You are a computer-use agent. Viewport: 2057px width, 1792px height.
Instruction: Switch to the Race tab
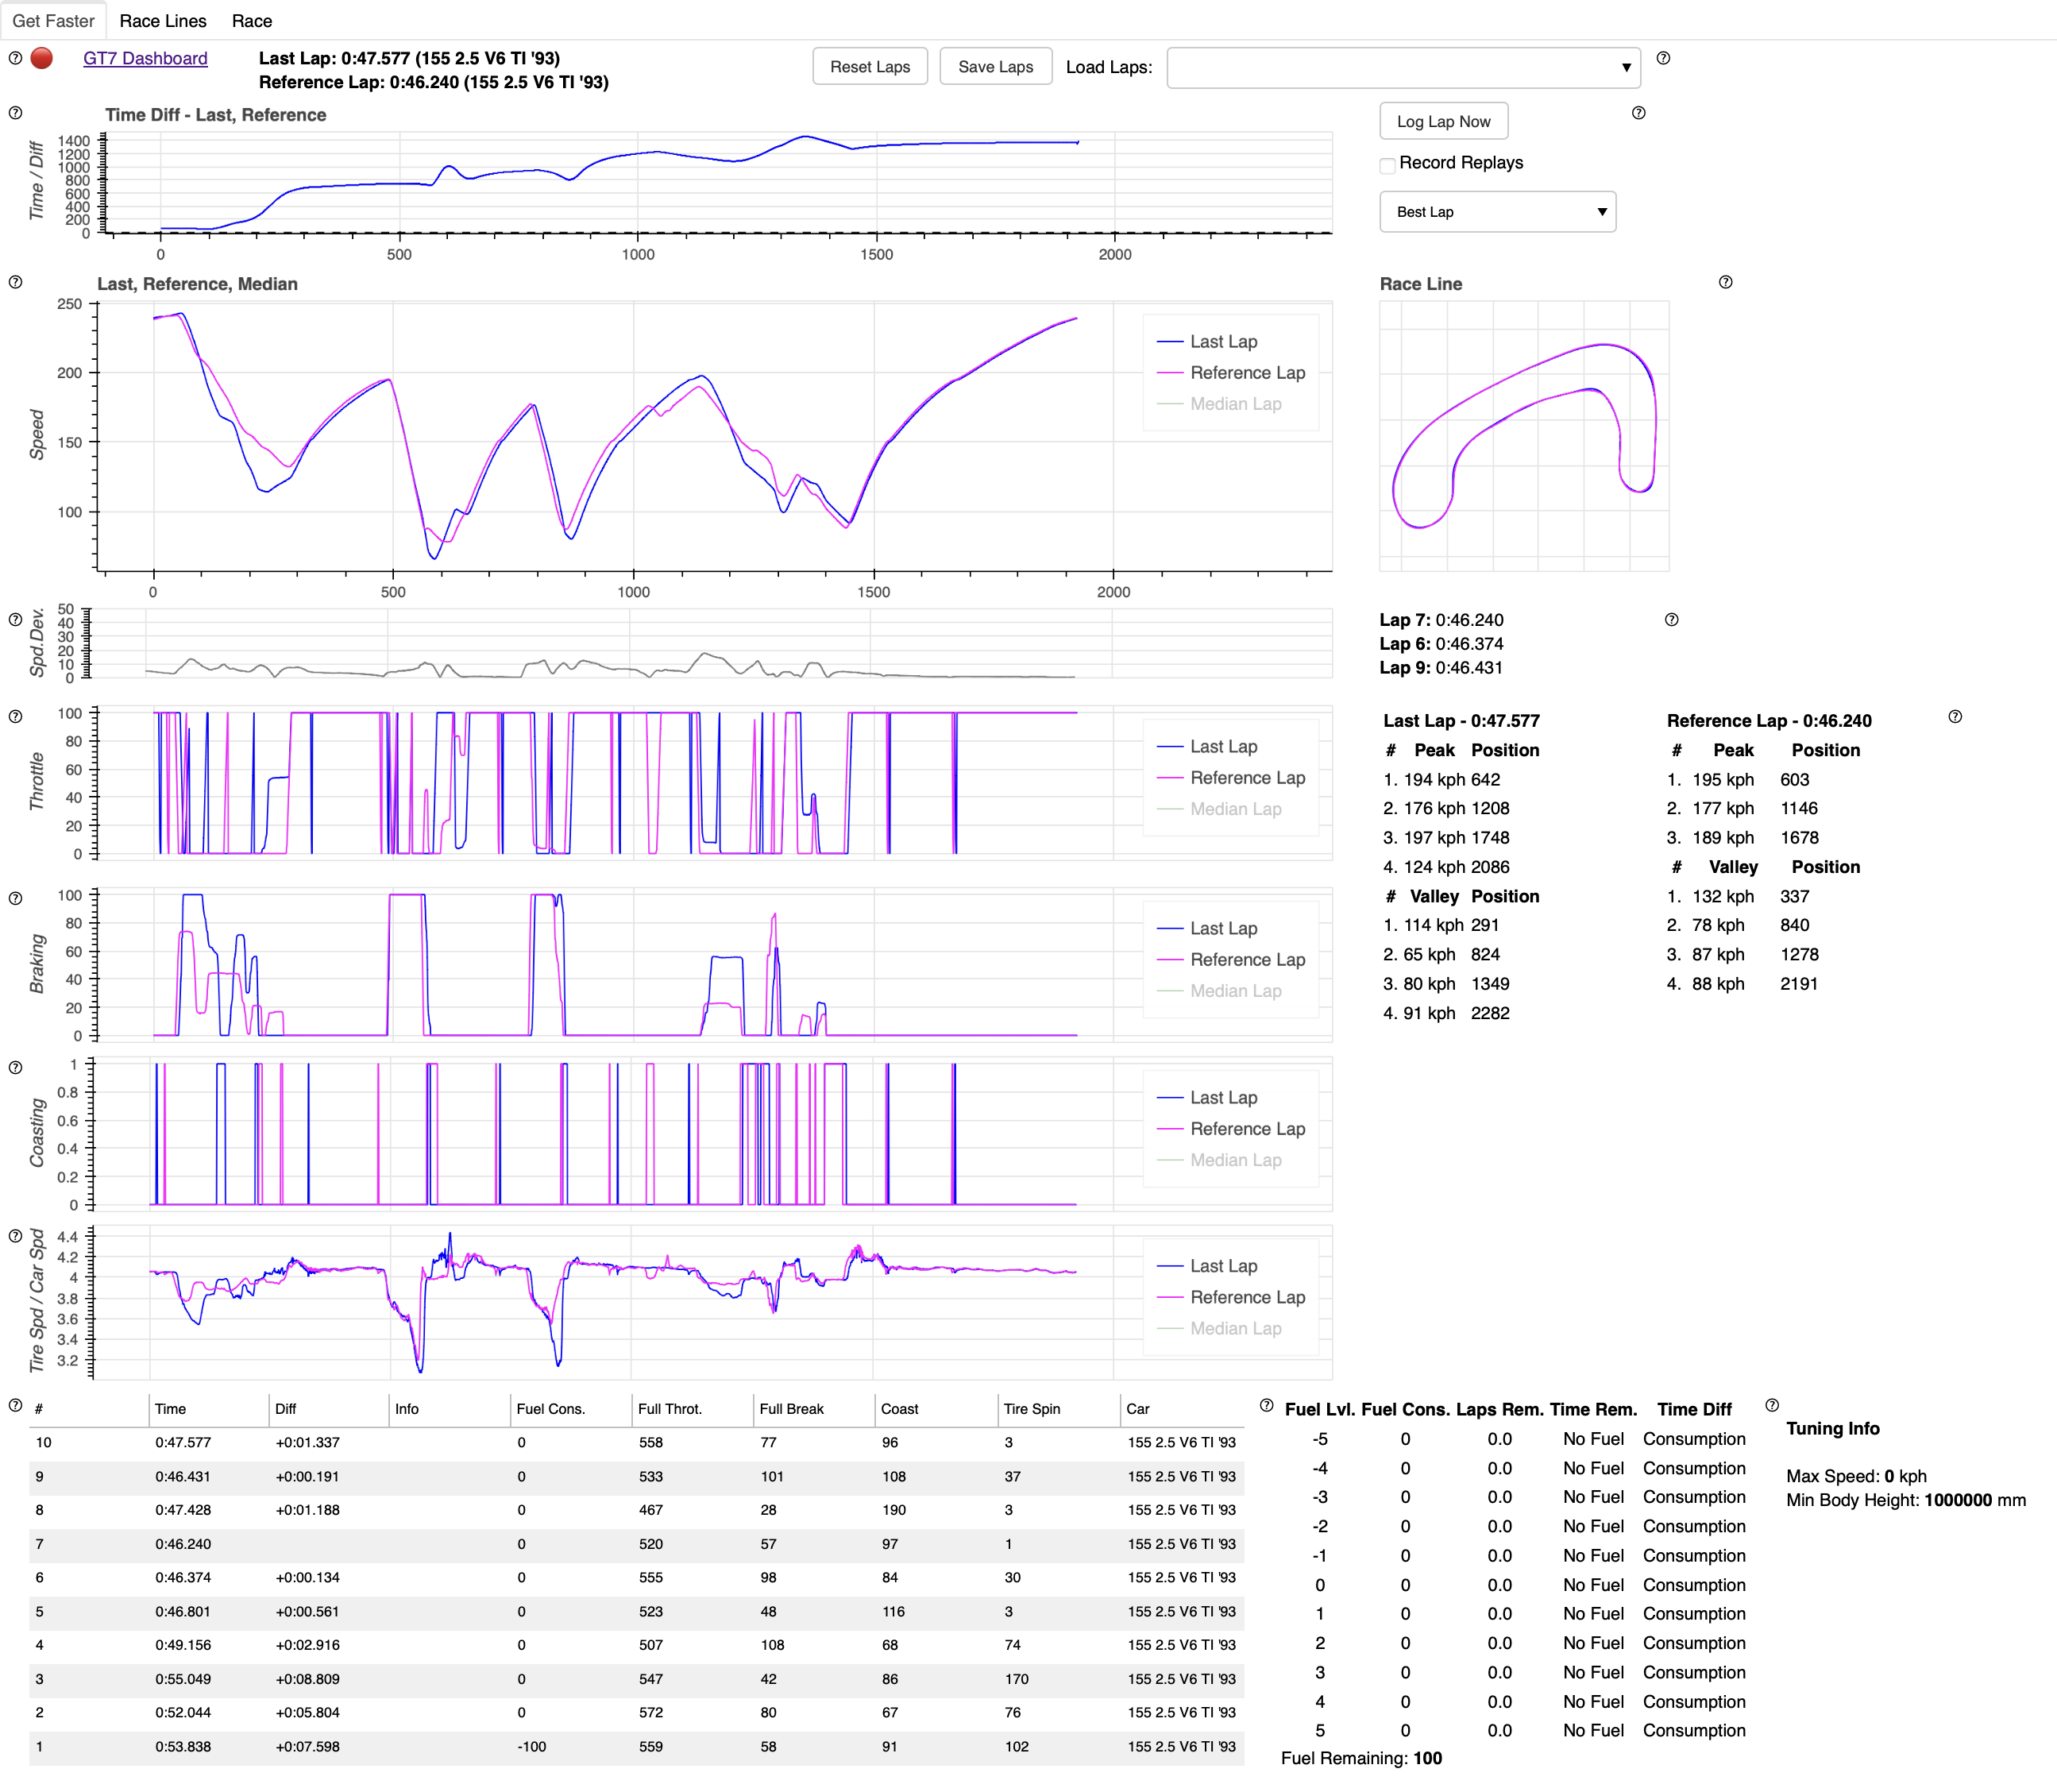pyautogui.click(x=252, y=21)
